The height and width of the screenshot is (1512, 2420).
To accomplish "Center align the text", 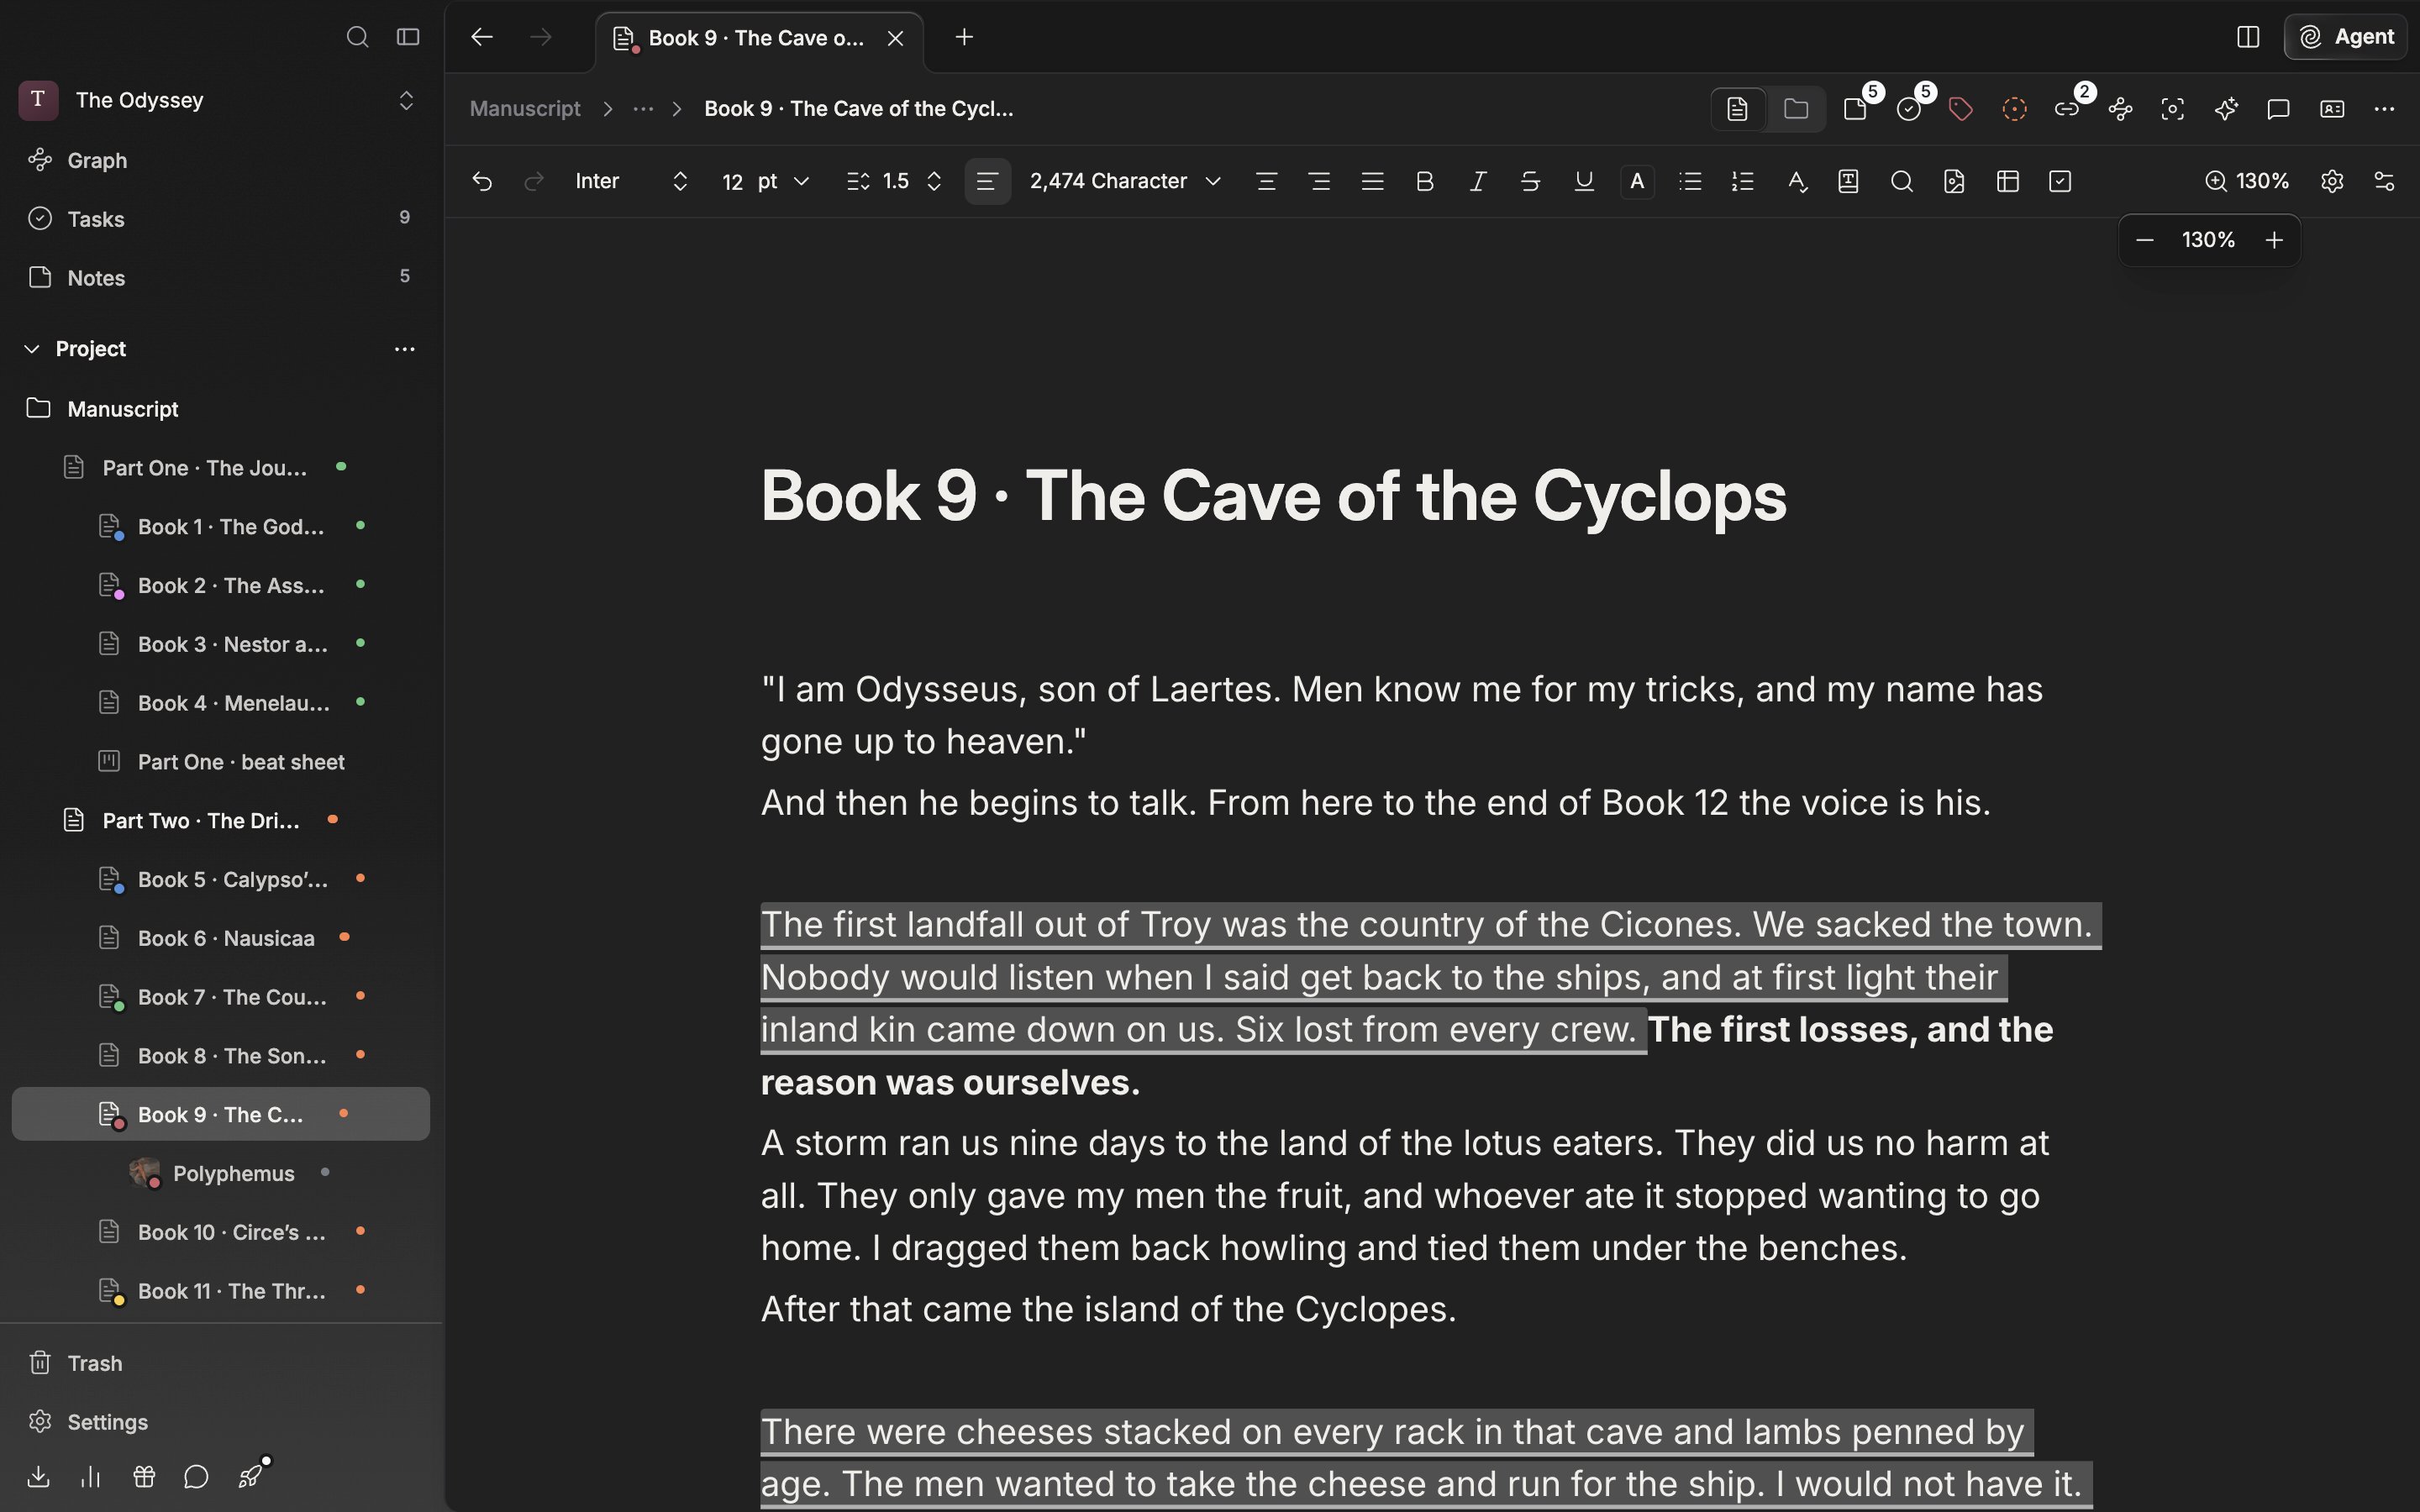I will pyautogui.click(x=1266, y=181).
